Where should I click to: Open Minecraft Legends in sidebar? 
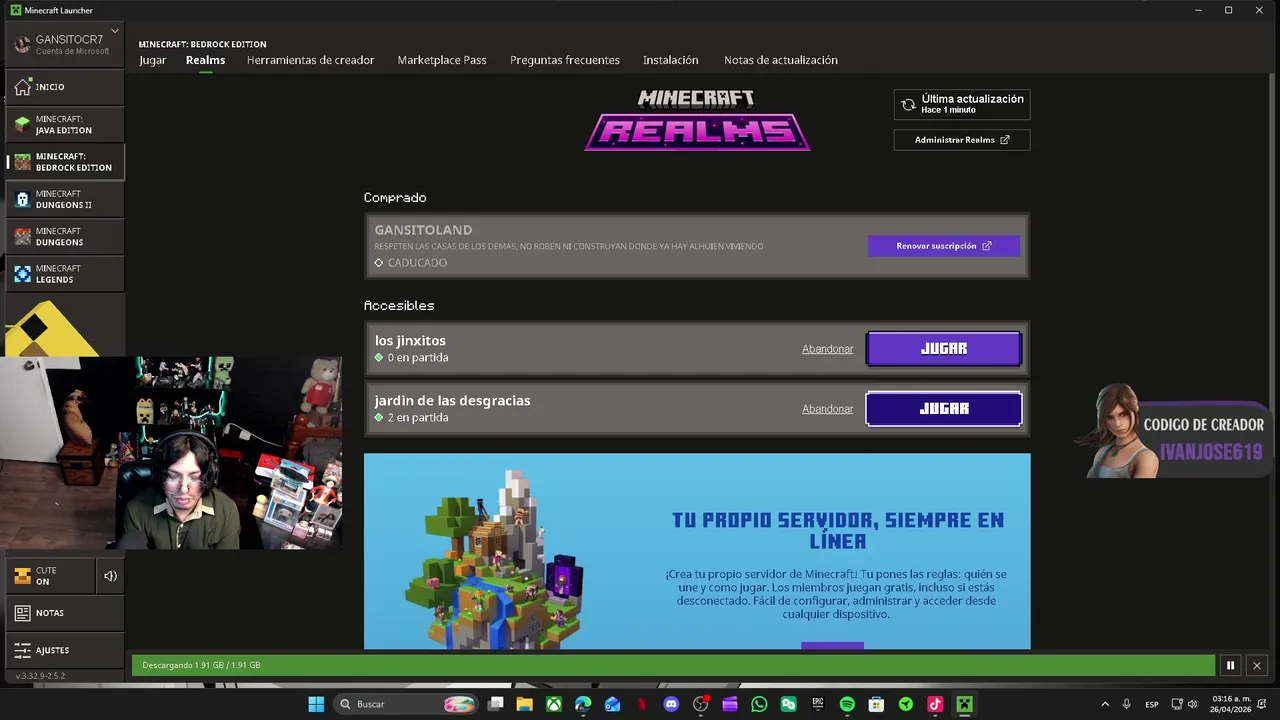click(x=65, y=274)
